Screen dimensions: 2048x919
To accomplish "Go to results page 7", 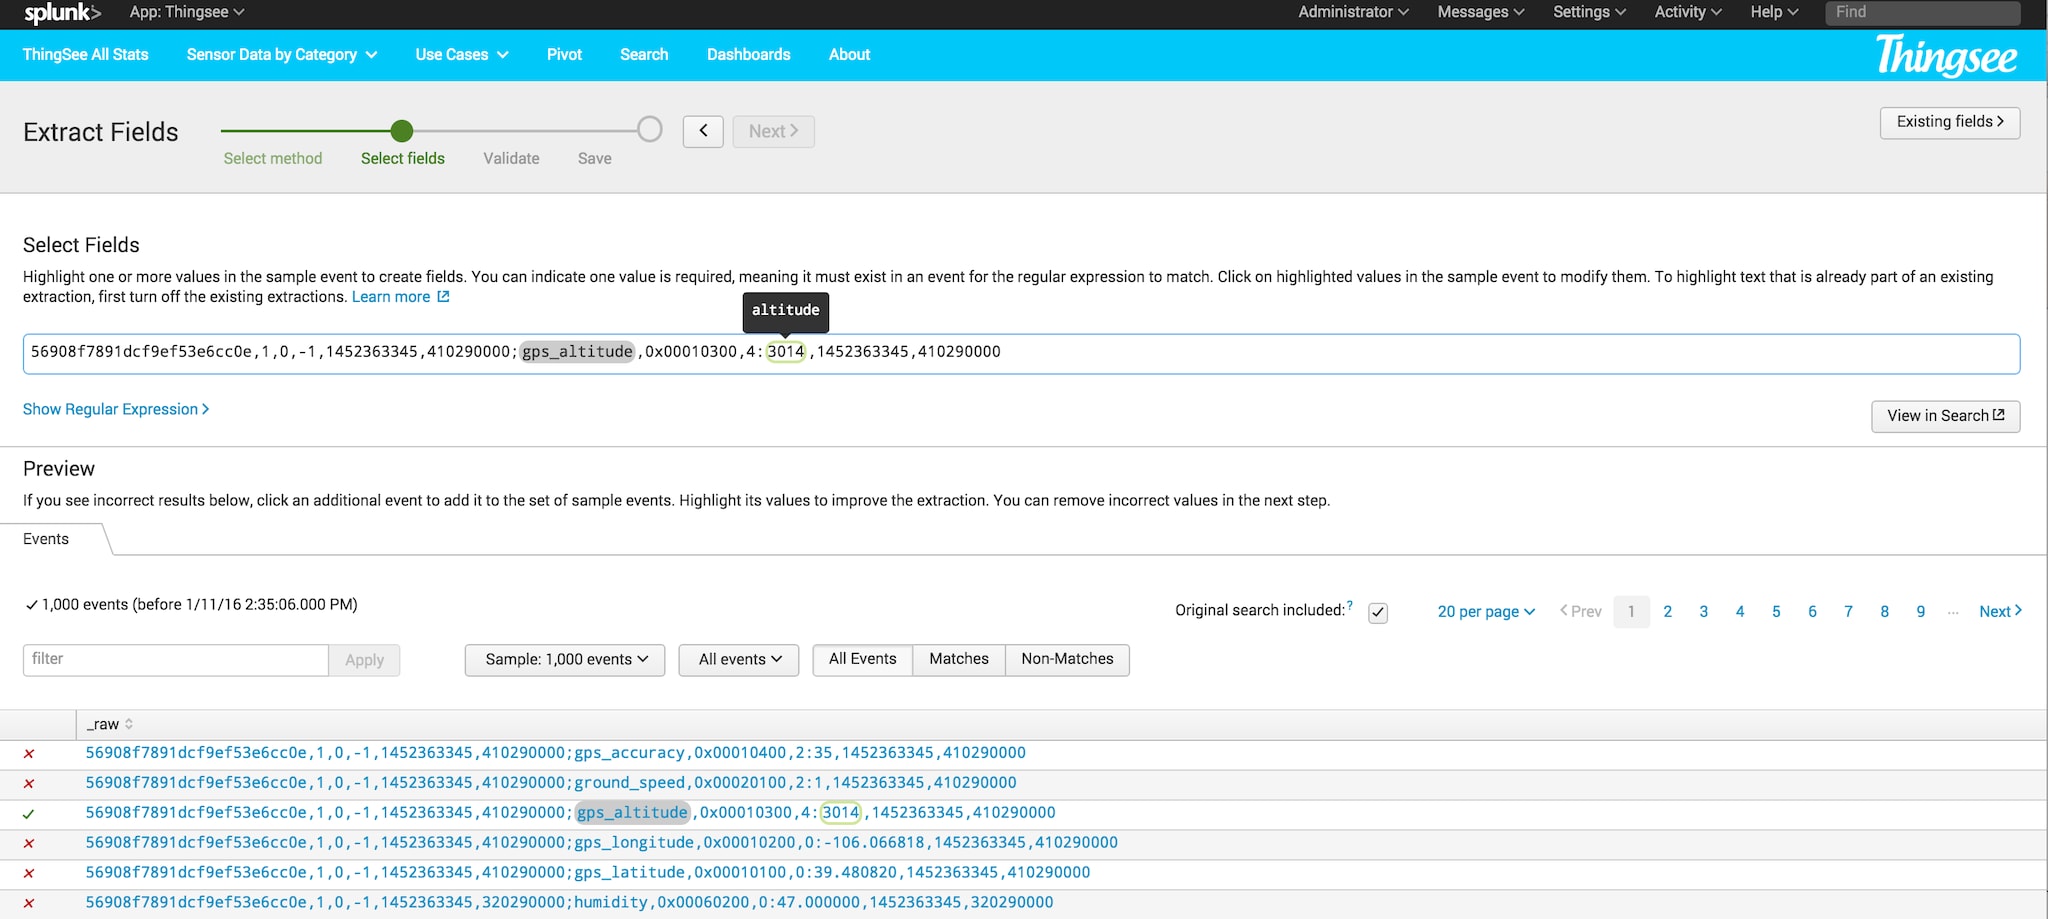I will [x=1848, y=612].
